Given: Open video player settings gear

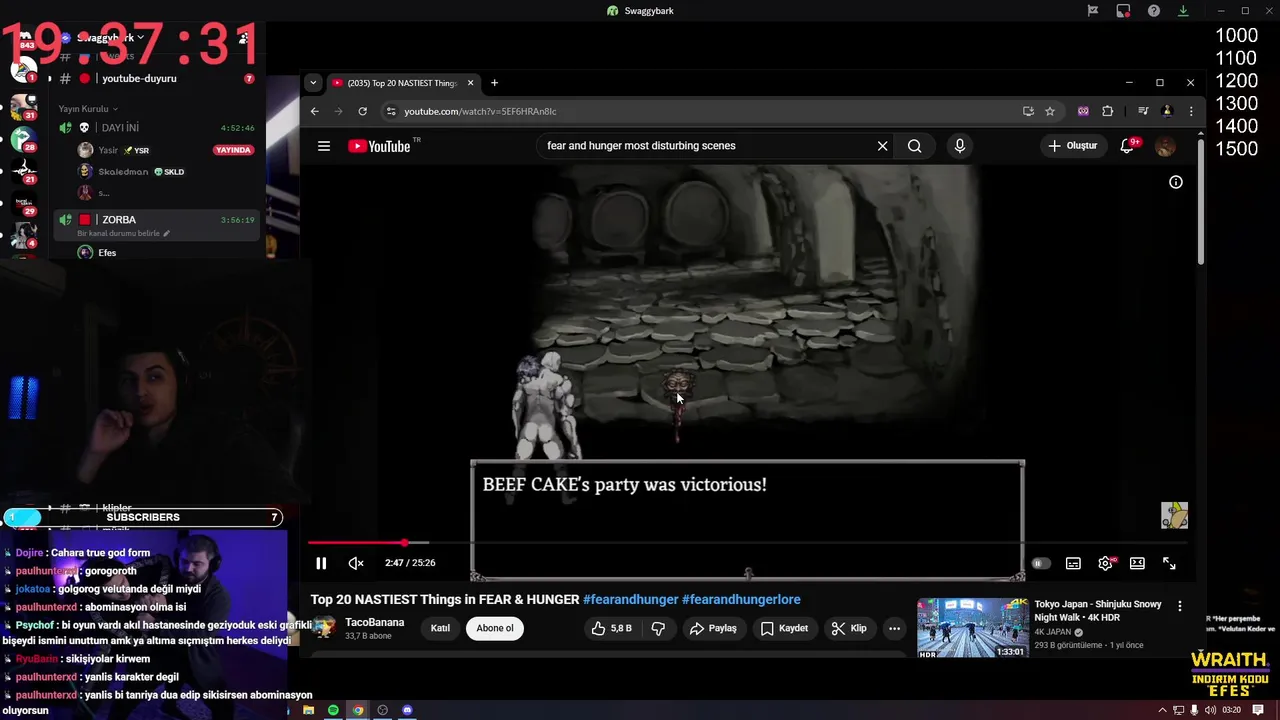Looking at the screenshot, I should click(x=1105, y=563).
